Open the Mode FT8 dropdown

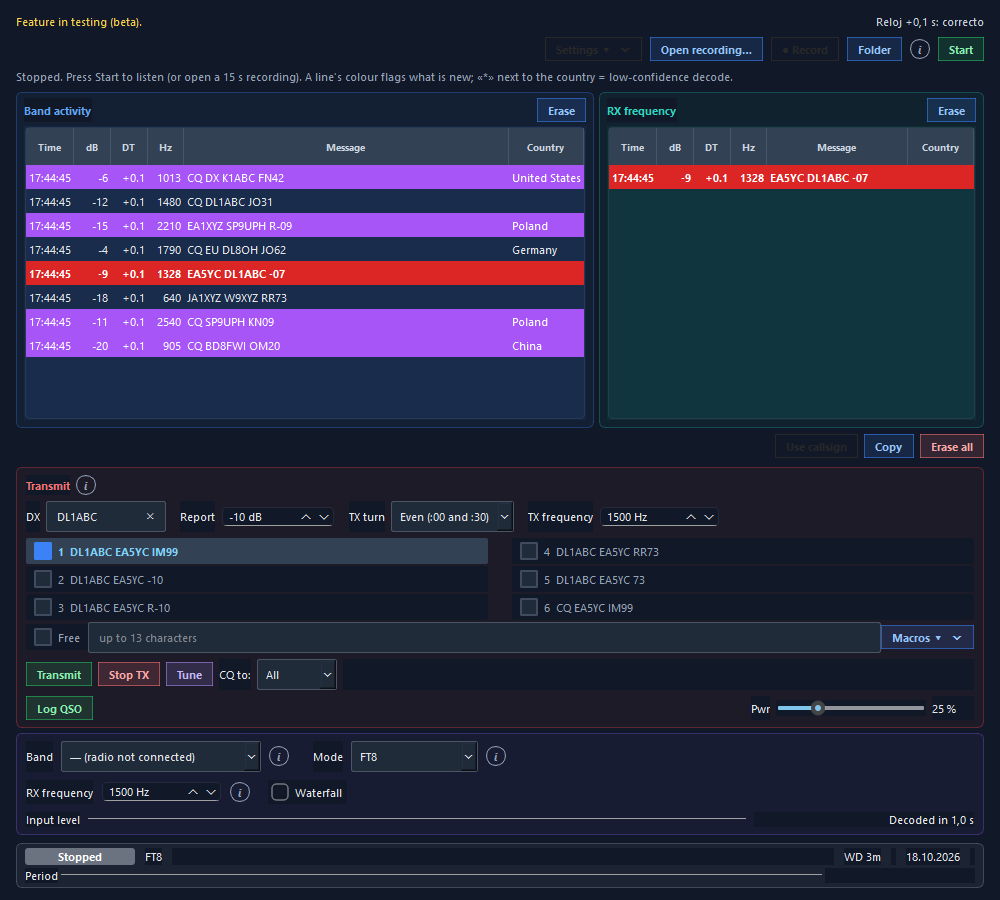point(414,756)
